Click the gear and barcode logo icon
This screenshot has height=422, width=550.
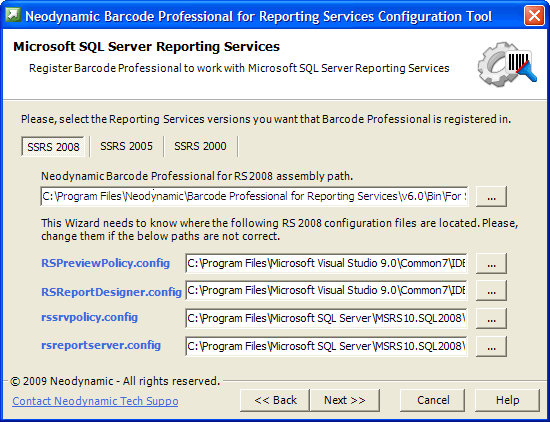(507, 64)
